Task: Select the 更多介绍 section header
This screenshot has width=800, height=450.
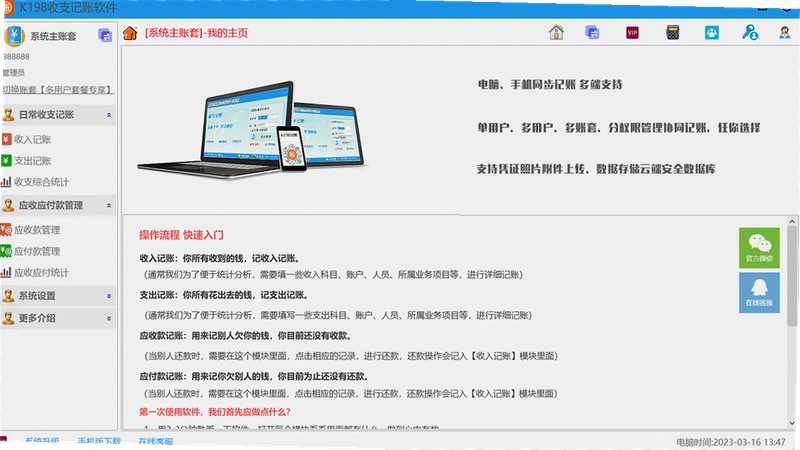Action: tap(58, 318)
